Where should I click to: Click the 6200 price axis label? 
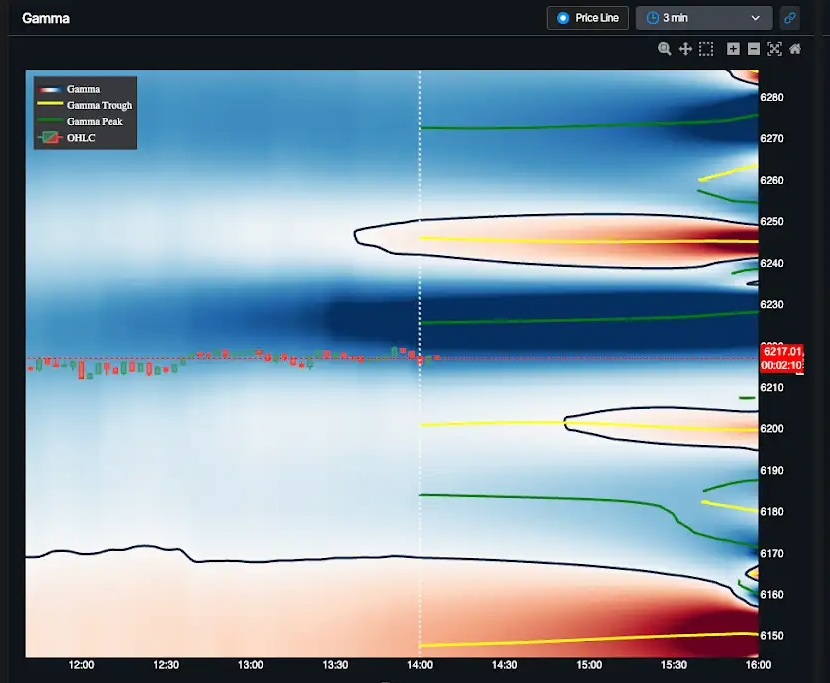pyautogui.click(x=772, y=429)
